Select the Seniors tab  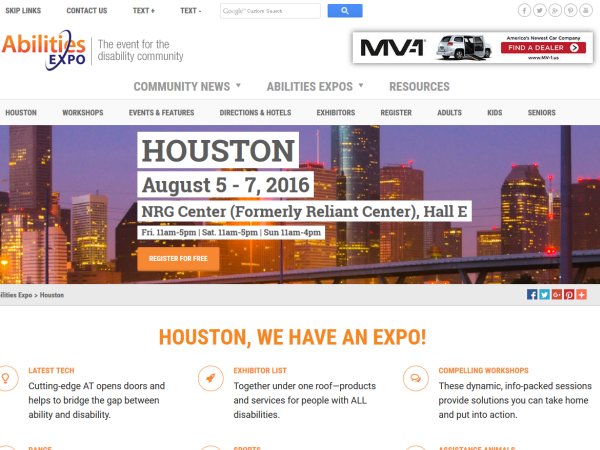coord(541,112)
